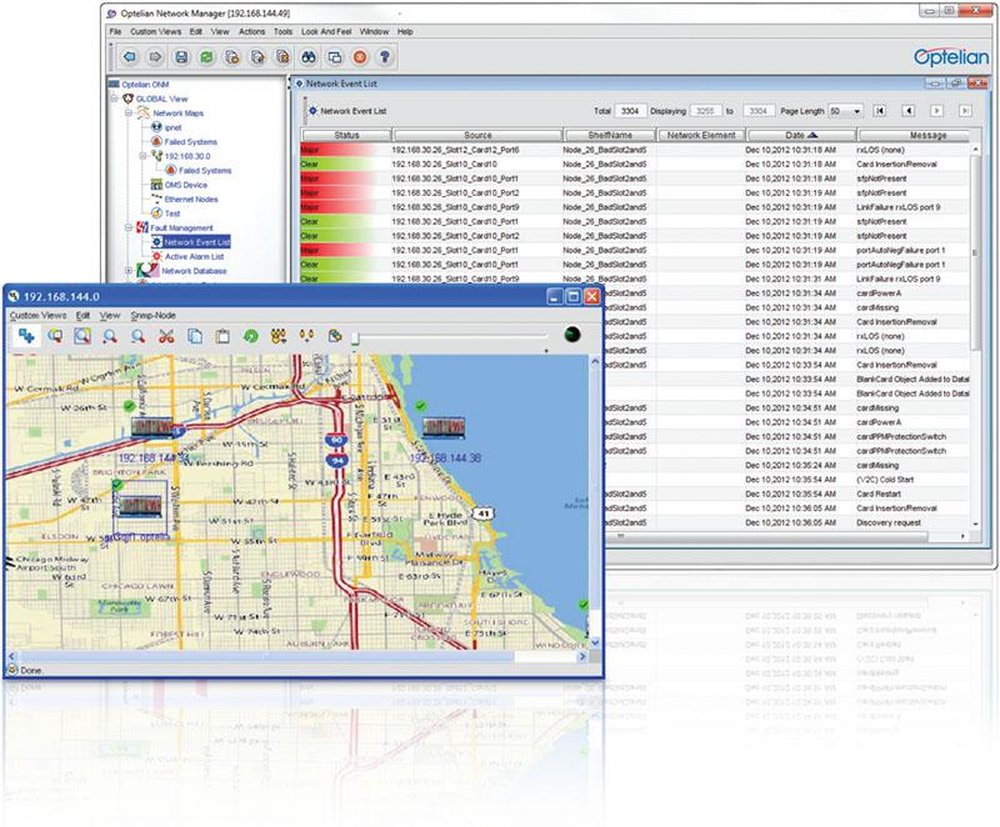
Task: Click the blue back arrow in main toolbar
Action: pos(130,57)
